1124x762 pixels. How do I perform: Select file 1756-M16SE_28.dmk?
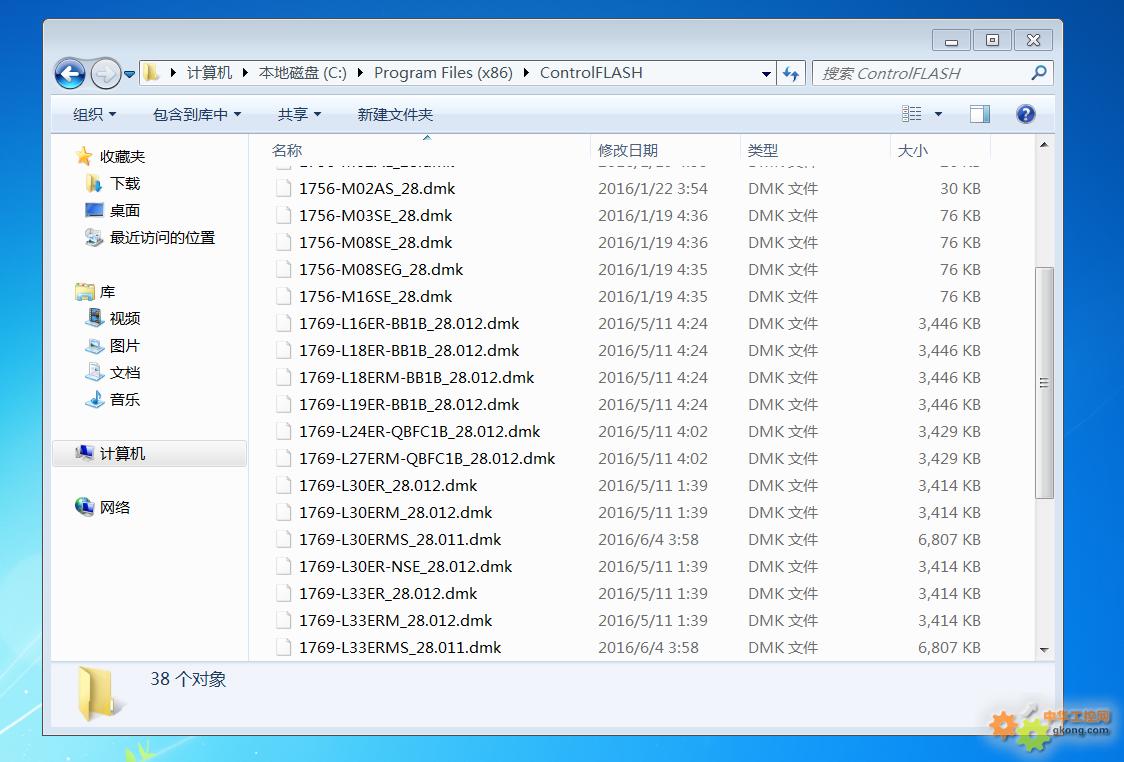pyautogui.click(x=376, y=297)
